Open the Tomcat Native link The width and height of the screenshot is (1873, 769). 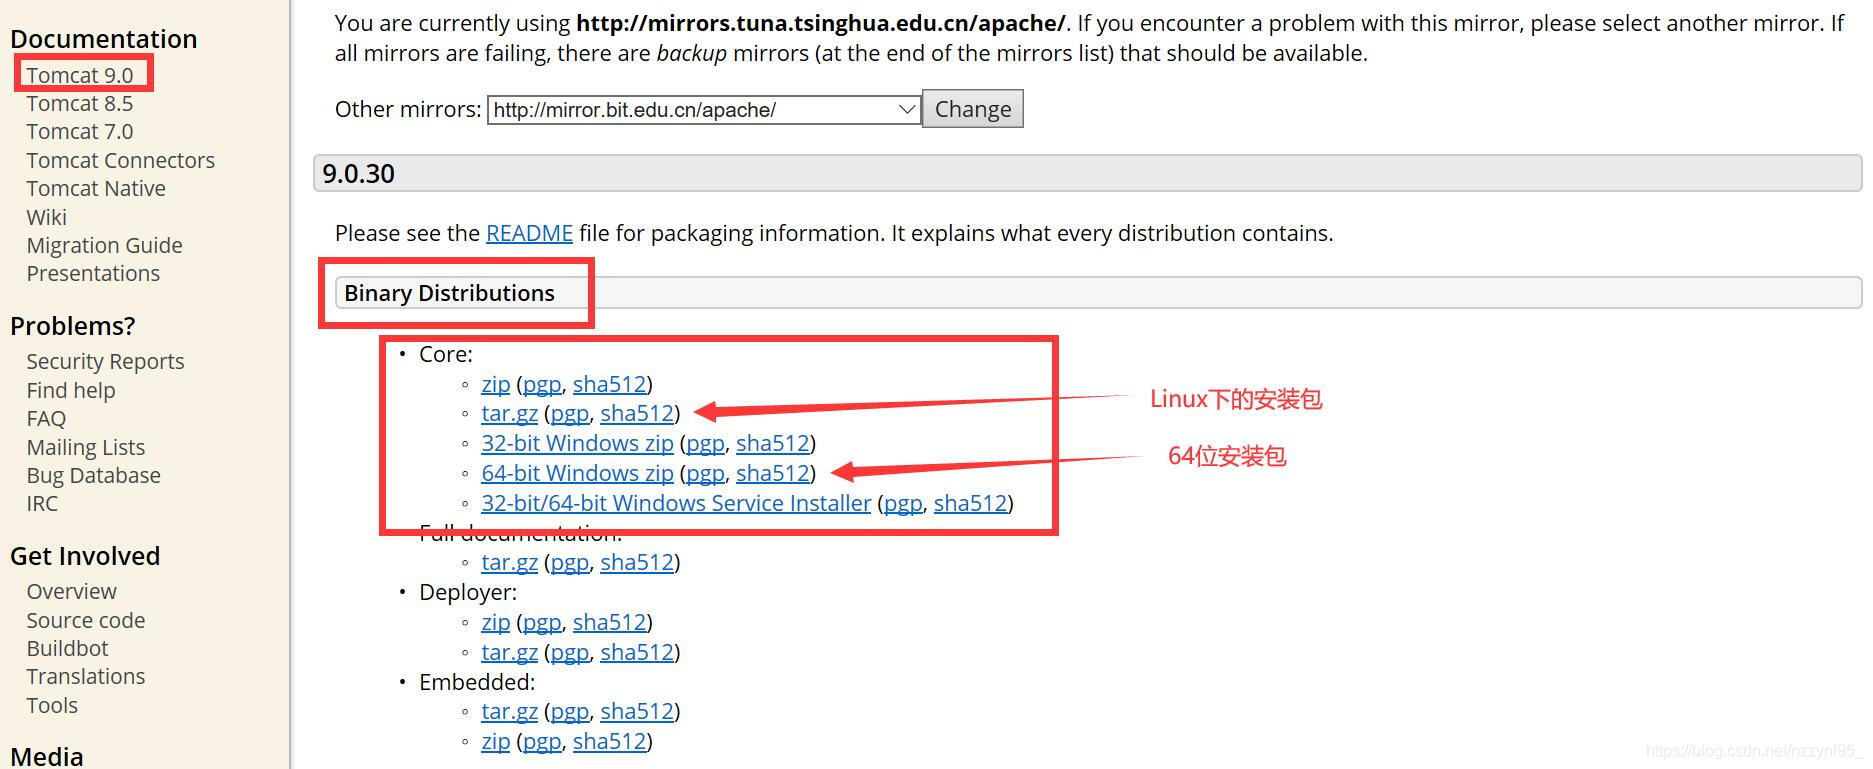[96, 188]
